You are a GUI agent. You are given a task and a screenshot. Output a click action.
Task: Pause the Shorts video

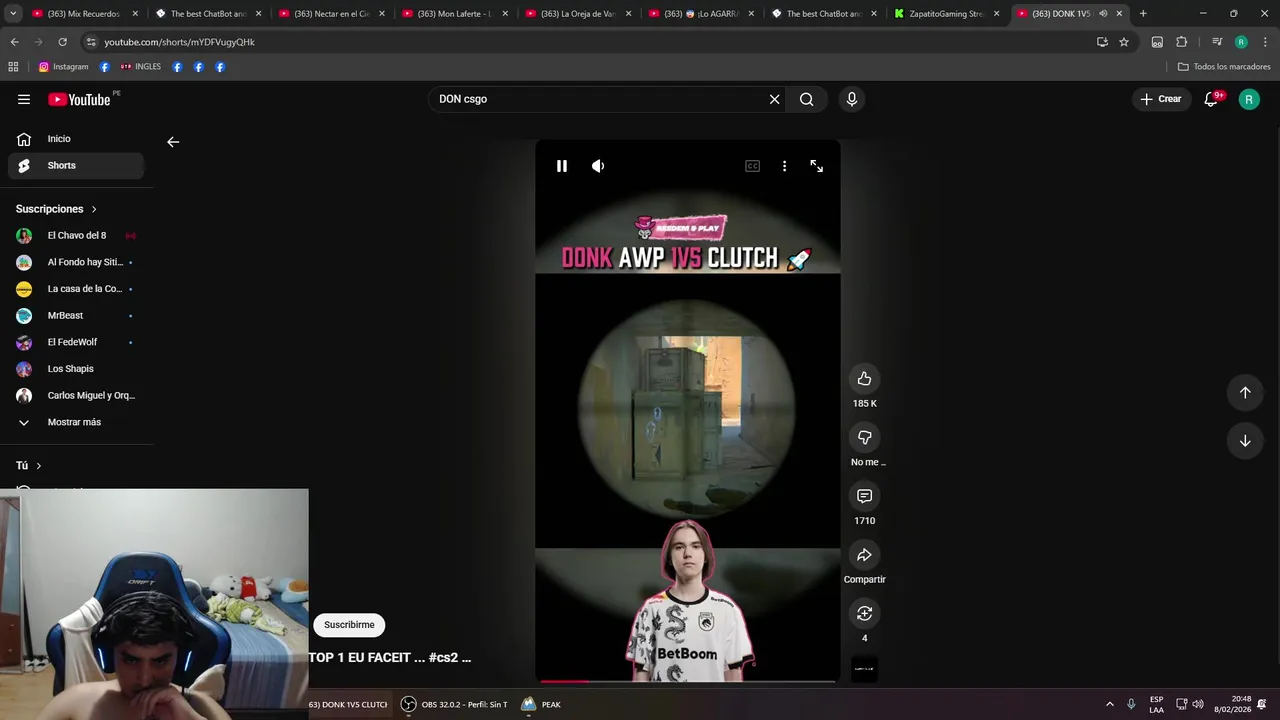coord(562,166)
